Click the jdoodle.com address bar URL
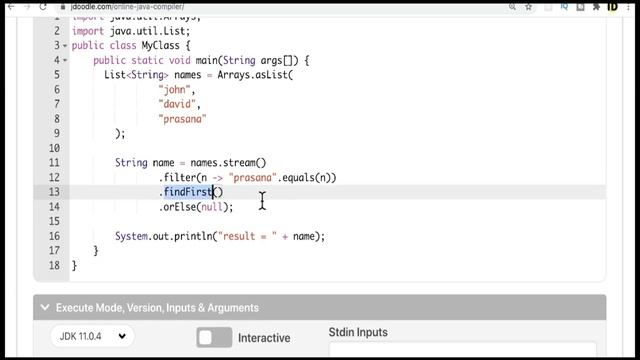 point(127,7)
